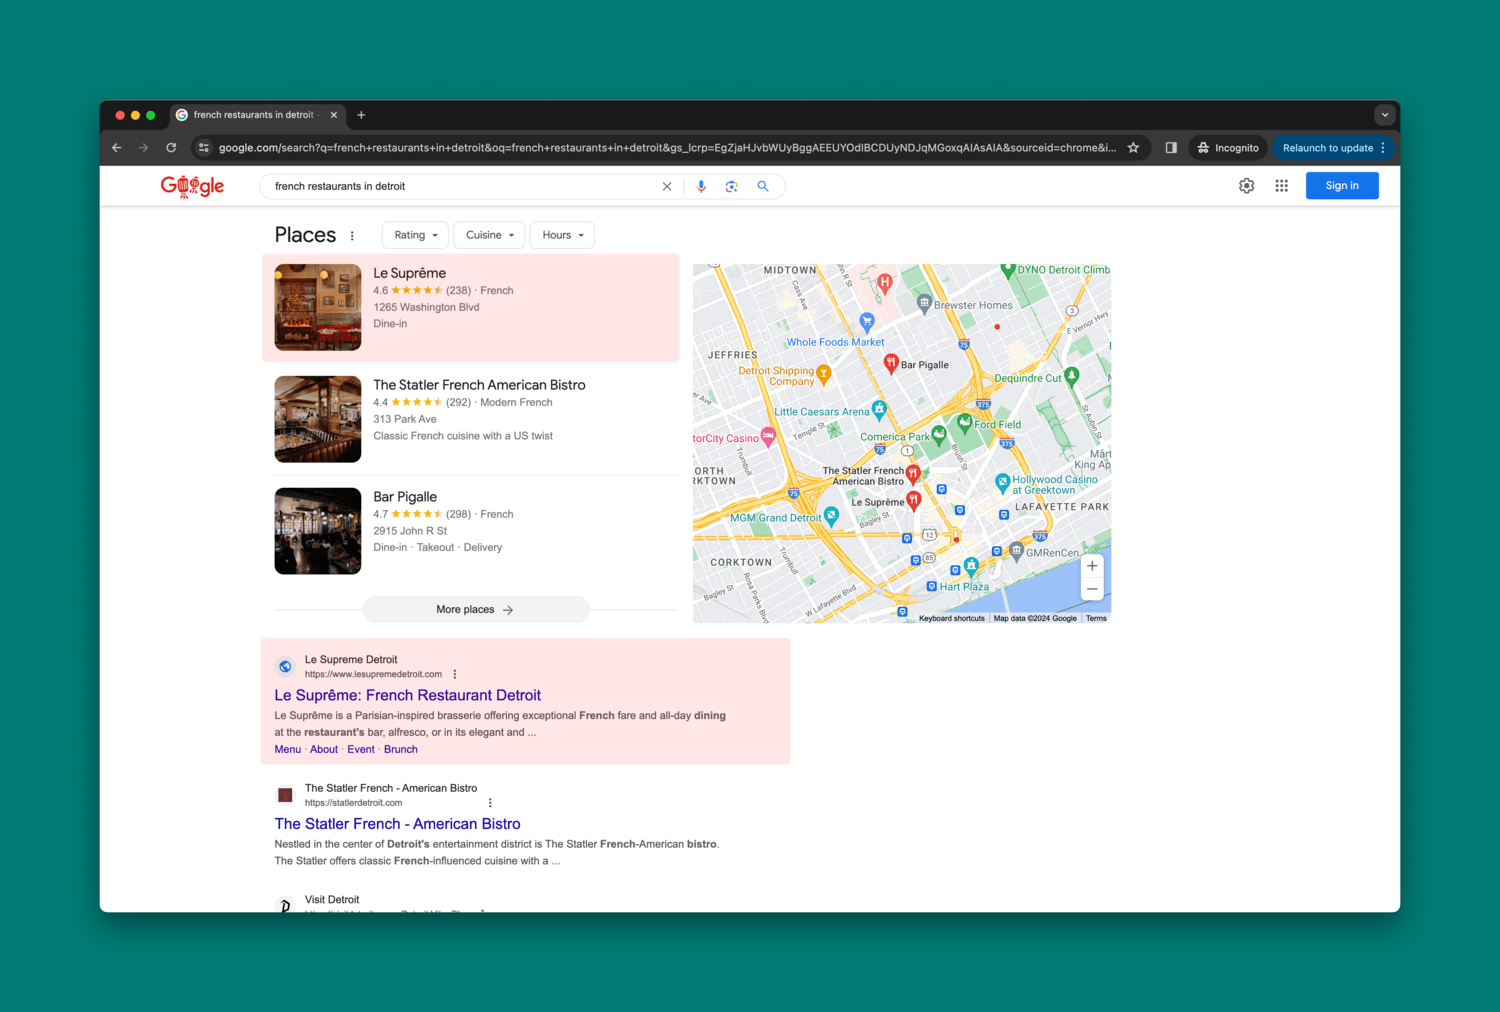Click the https://www.lesupremedetroit.com URL text

373,674
